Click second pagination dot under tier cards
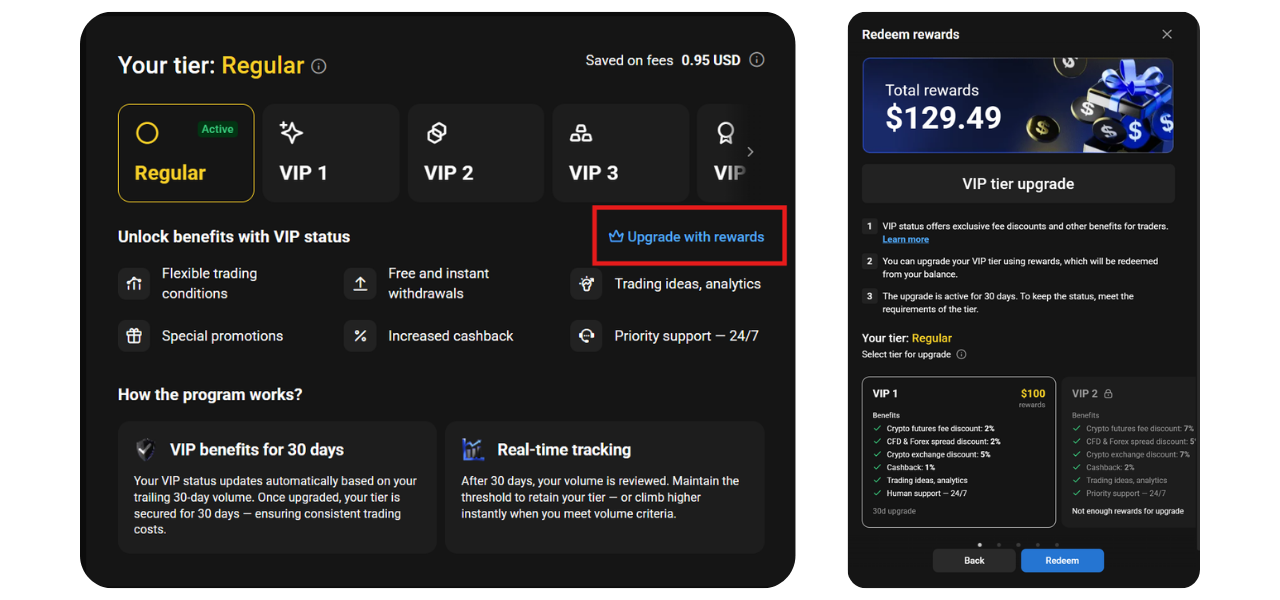 pos(998,545)
